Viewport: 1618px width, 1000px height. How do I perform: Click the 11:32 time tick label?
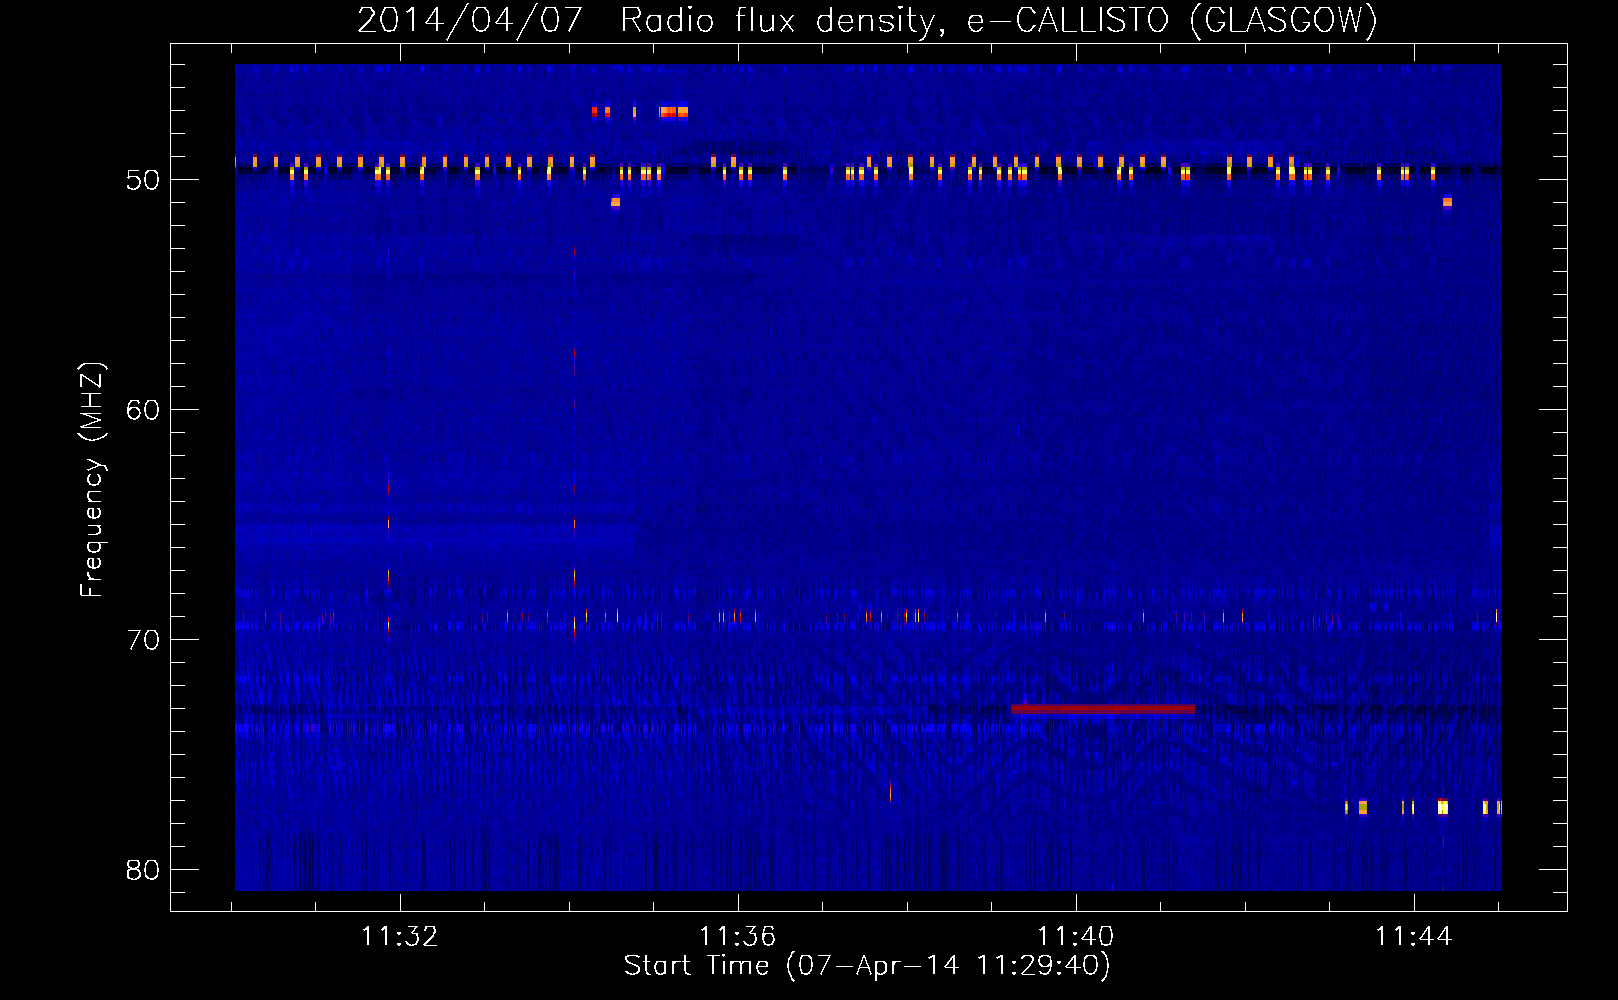(x=399, y=937)
